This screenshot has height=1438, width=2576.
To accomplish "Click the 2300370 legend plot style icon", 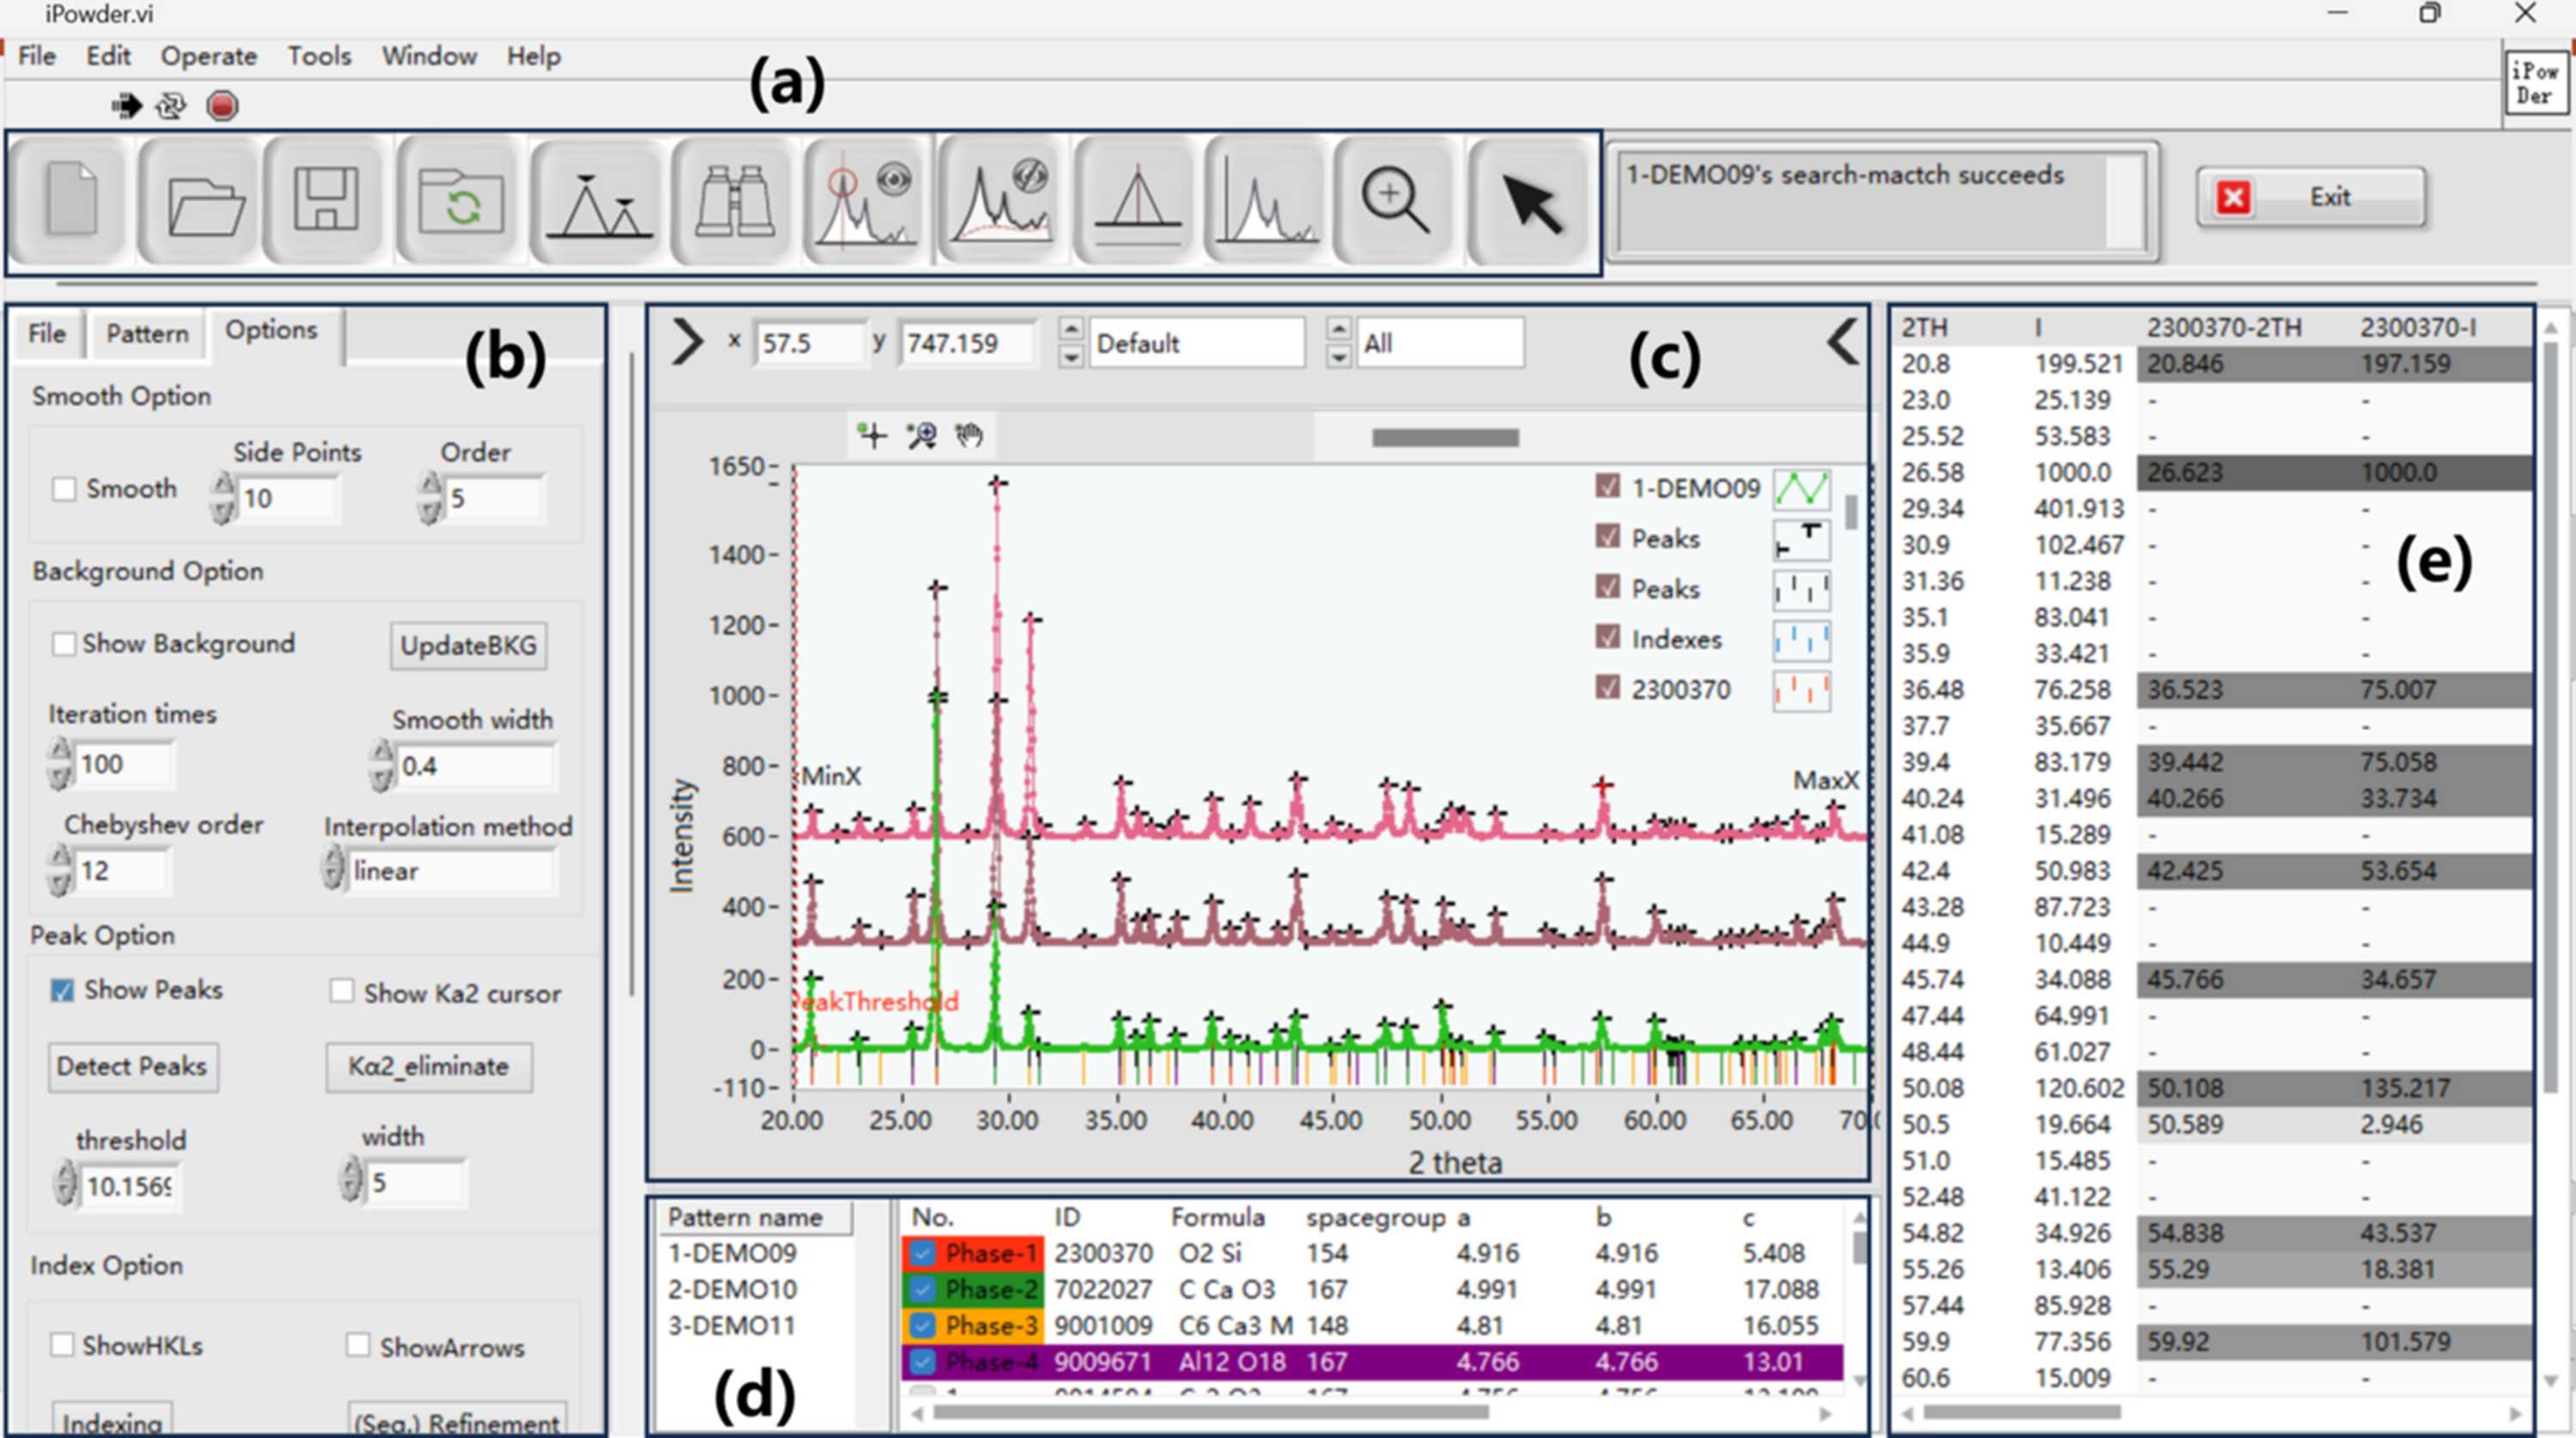I will click(1802, 690).
